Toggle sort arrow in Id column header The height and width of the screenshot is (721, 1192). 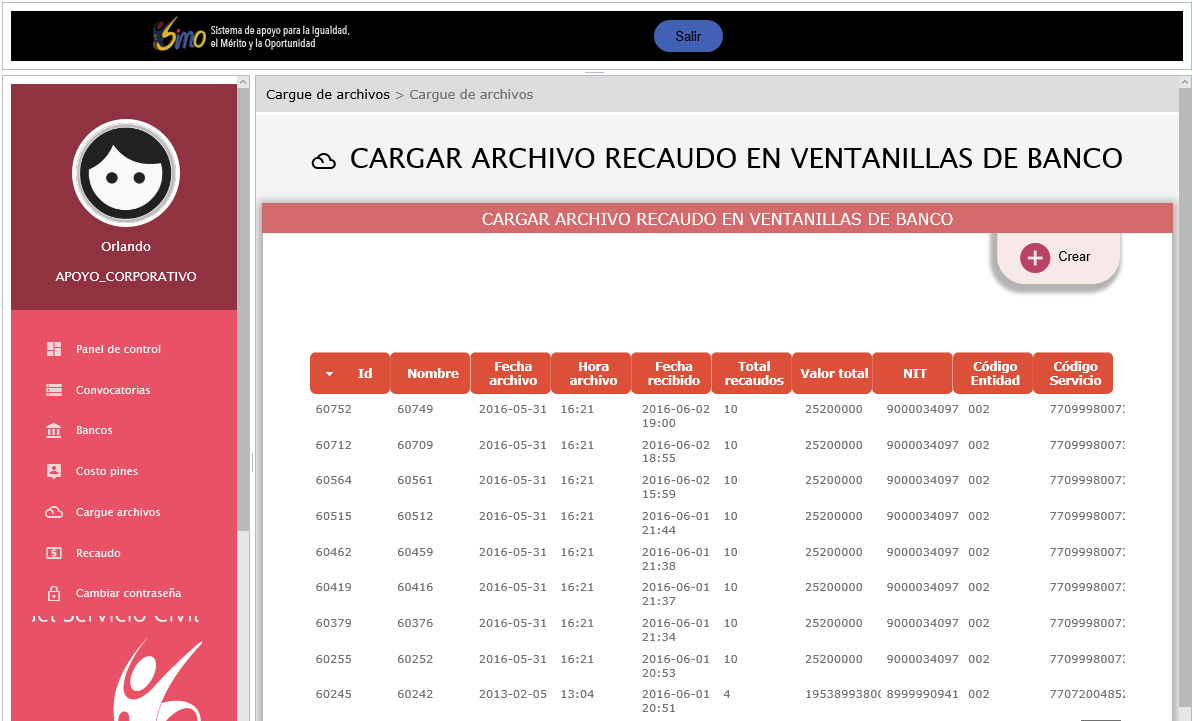point(330,374)
